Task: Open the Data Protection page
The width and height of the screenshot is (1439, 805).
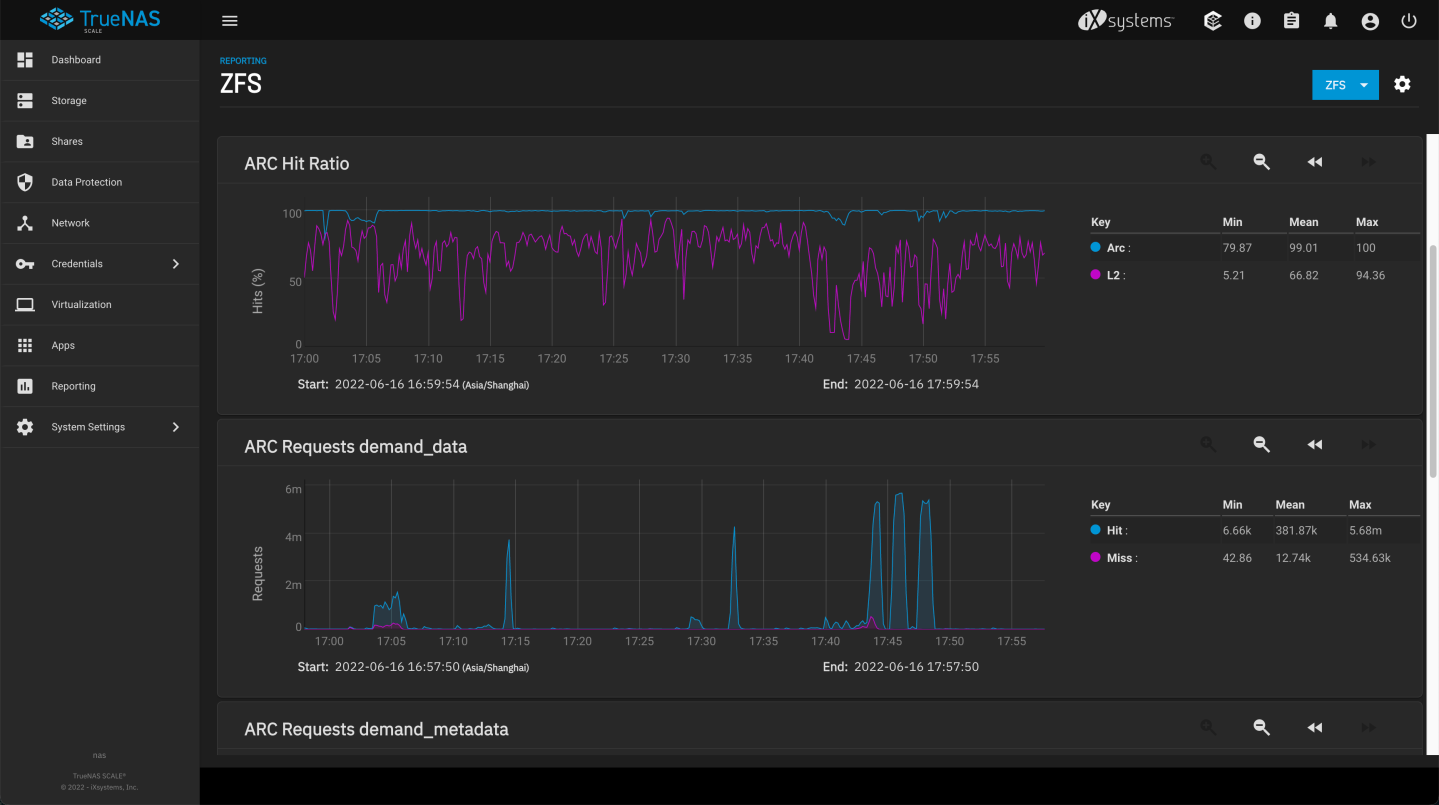Action: tap(86, 182)
